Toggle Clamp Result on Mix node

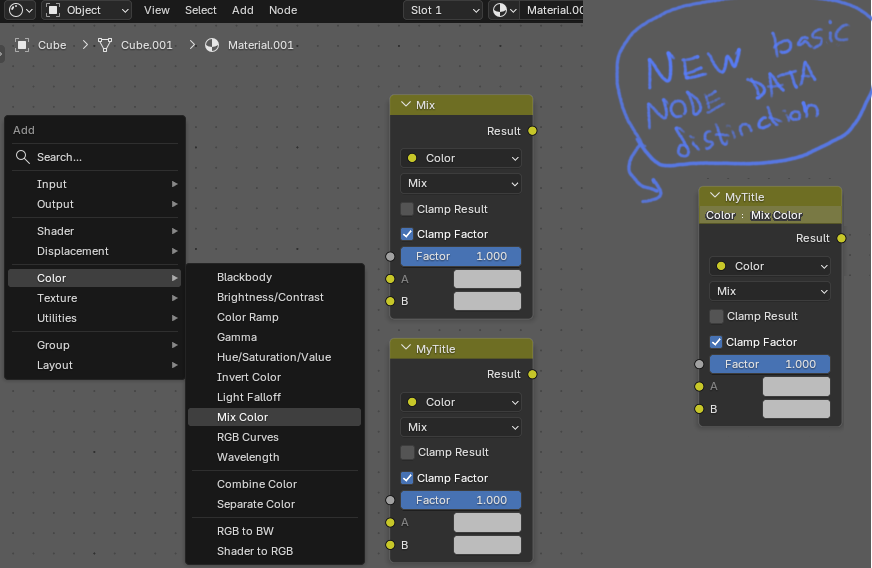pos(407,209)
